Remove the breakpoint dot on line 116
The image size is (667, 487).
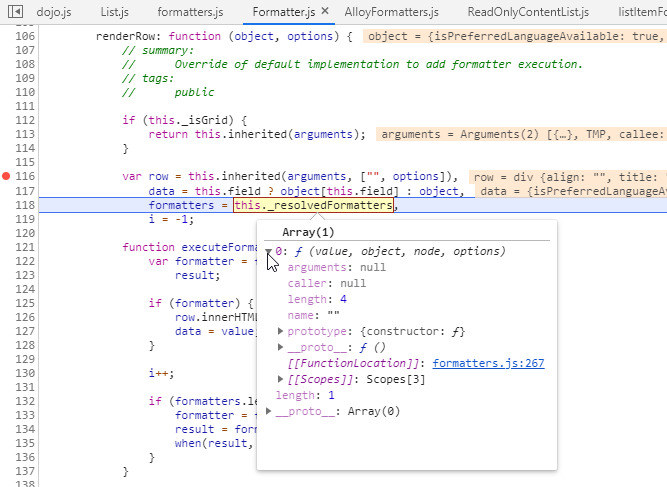[6, 176]
